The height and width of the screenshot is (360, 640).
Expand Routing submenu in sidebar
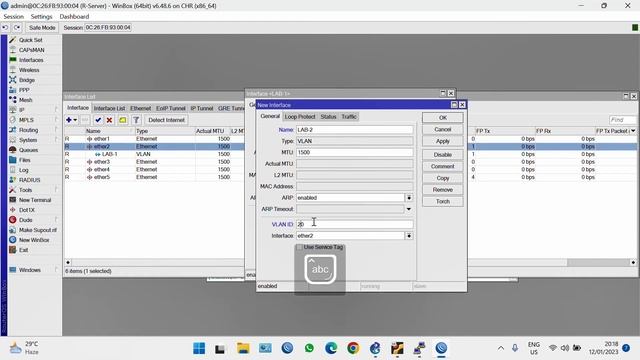(56, 130)
